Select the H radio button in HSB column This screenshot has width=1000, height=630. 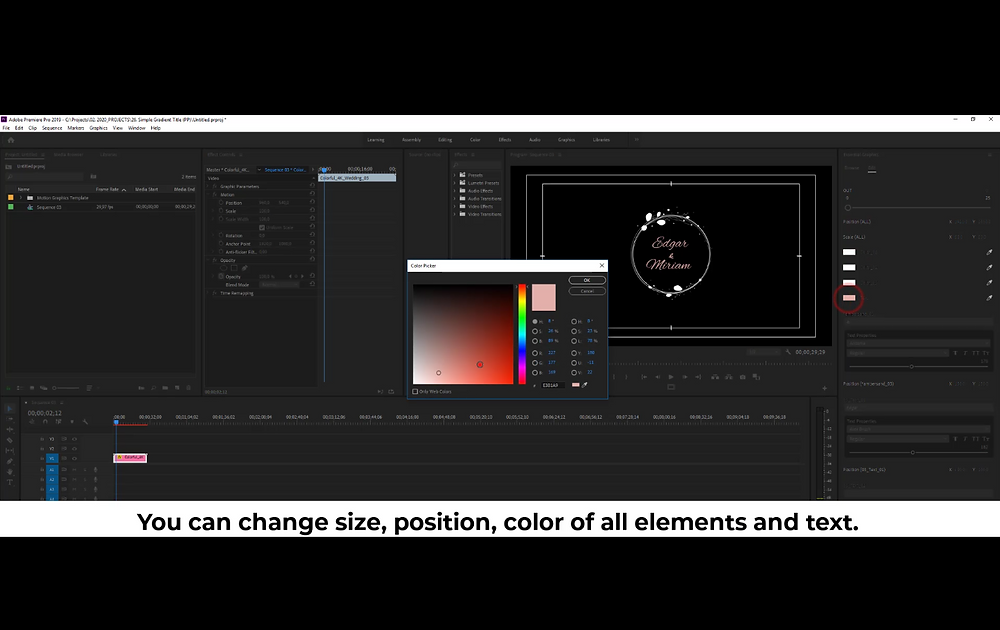[534, 321]
